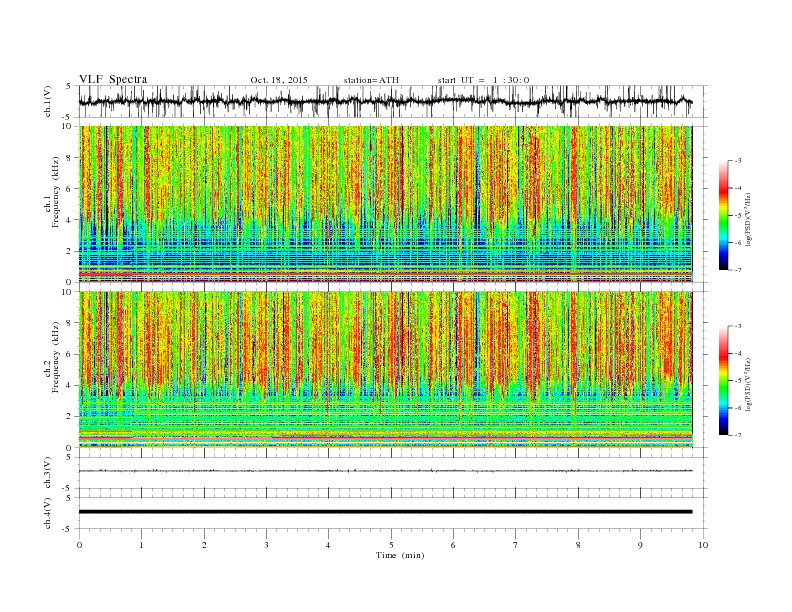
Task: Click time axis tick label "1"
Action: click(141, 545)
